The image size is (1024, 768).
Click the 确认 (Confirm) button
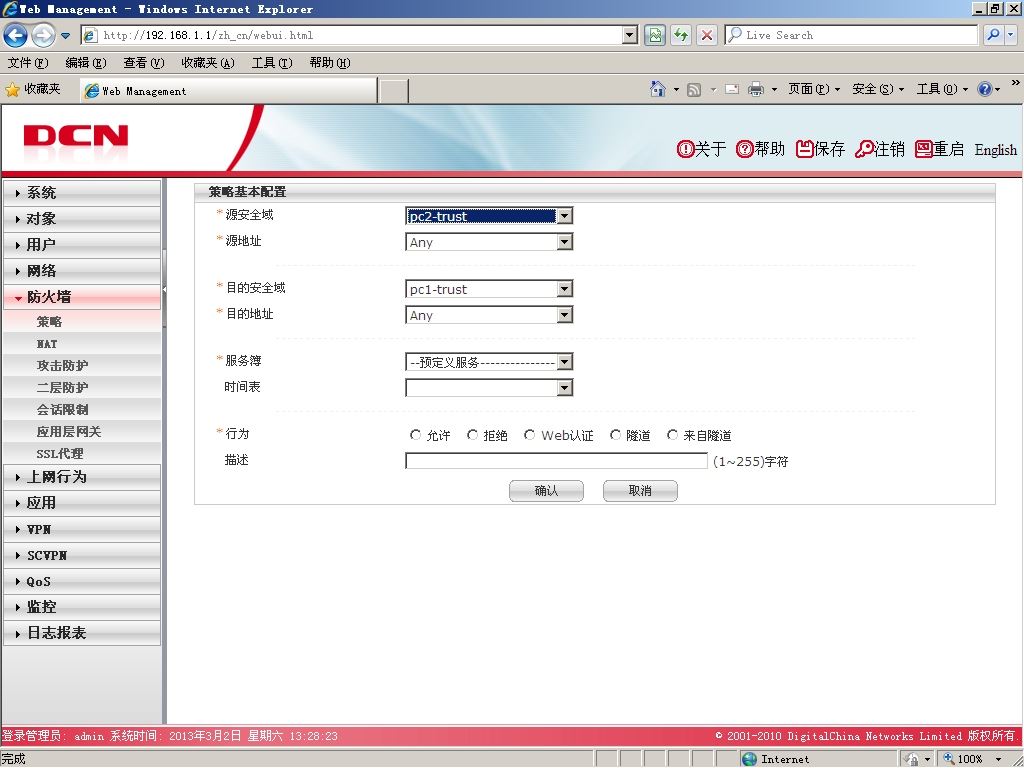click(x=546, y=490)
